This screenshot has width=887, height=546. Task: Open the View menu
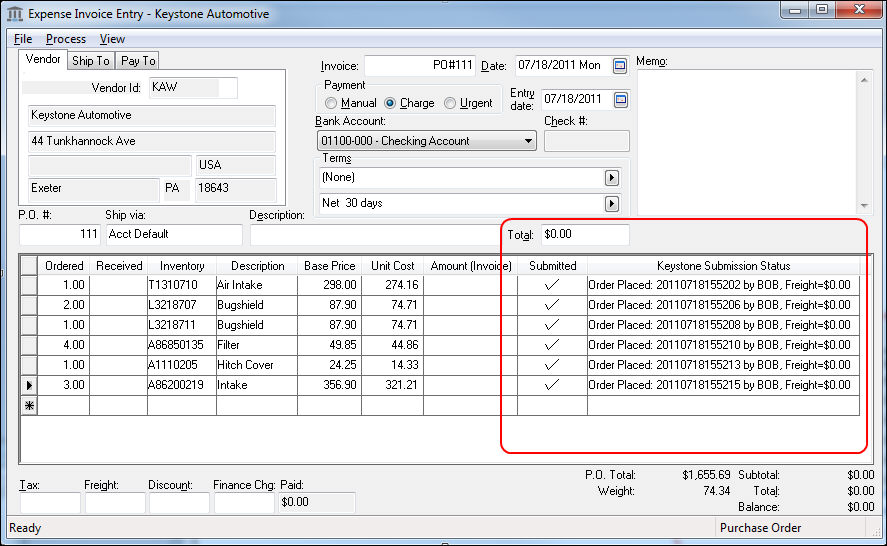click(x=112, y=39)
